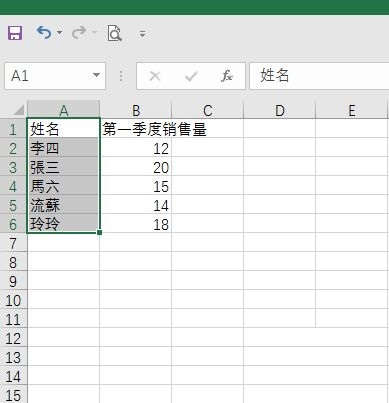Image resolution: width=389 pixels, height=403 pixels.
Task: Select column C header
Action: coord(208,110)
